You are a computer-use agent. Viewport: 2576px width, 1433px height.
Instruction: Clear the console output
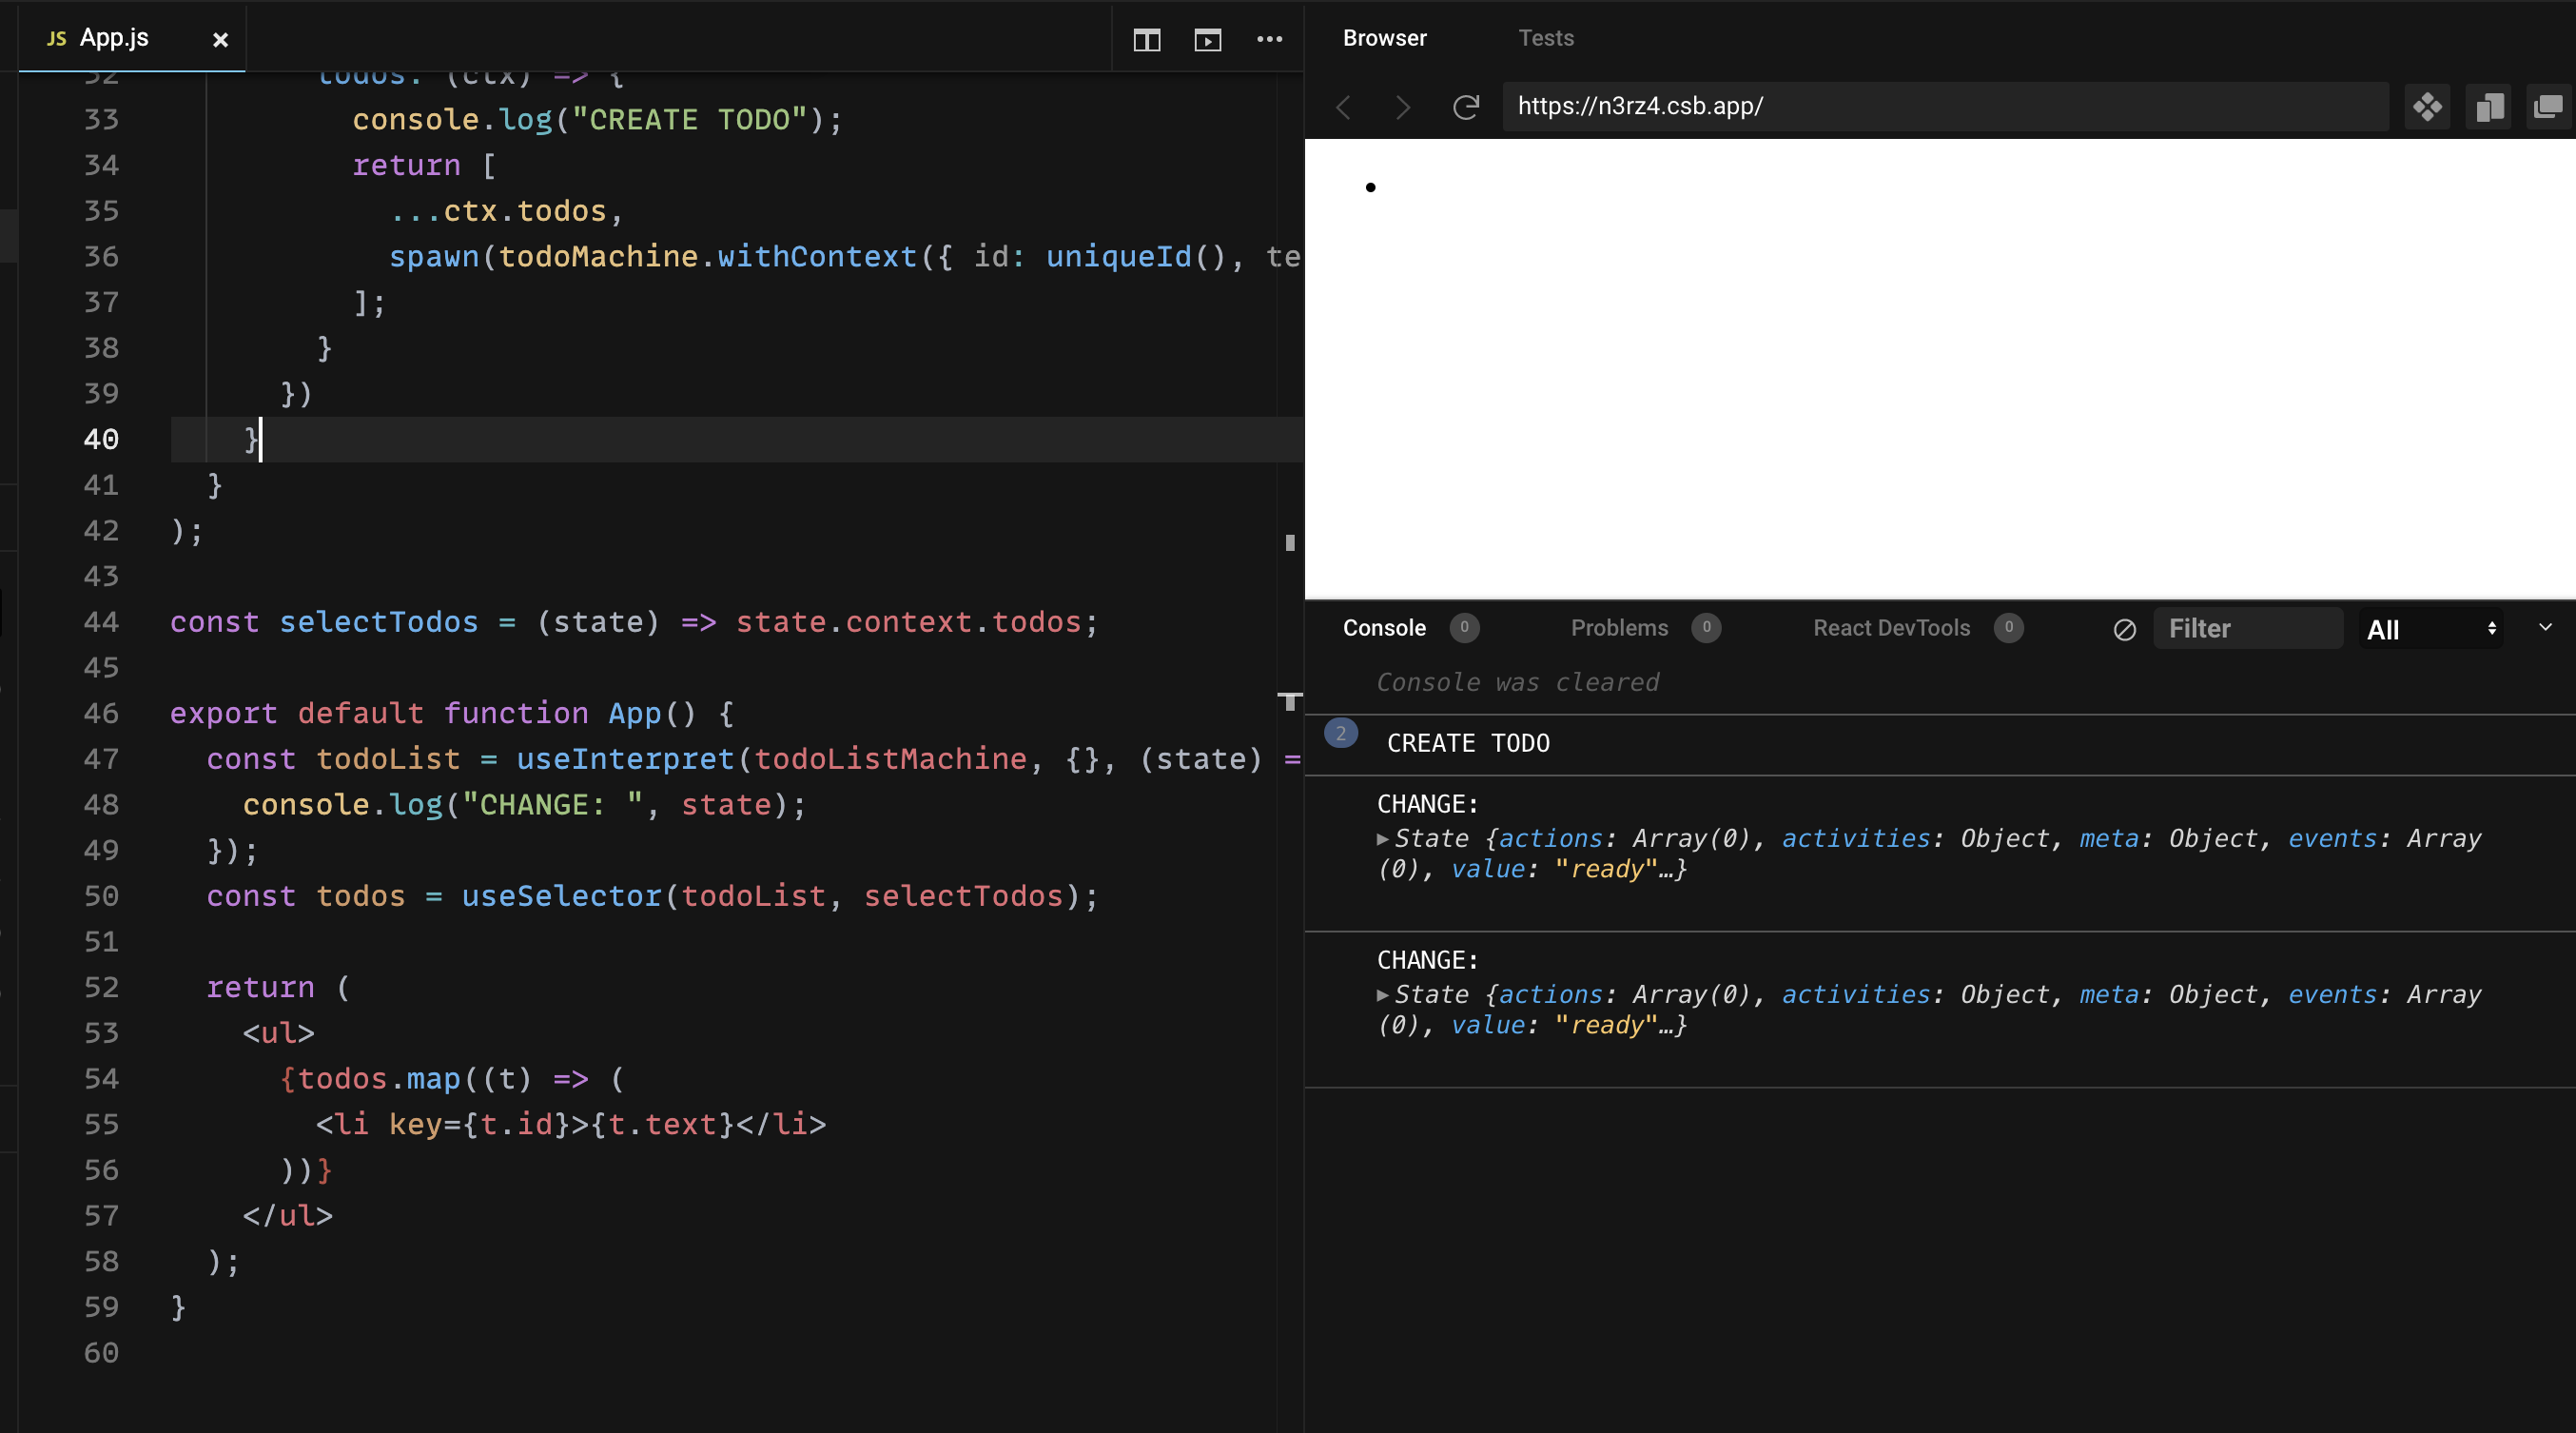point(2124,629)
